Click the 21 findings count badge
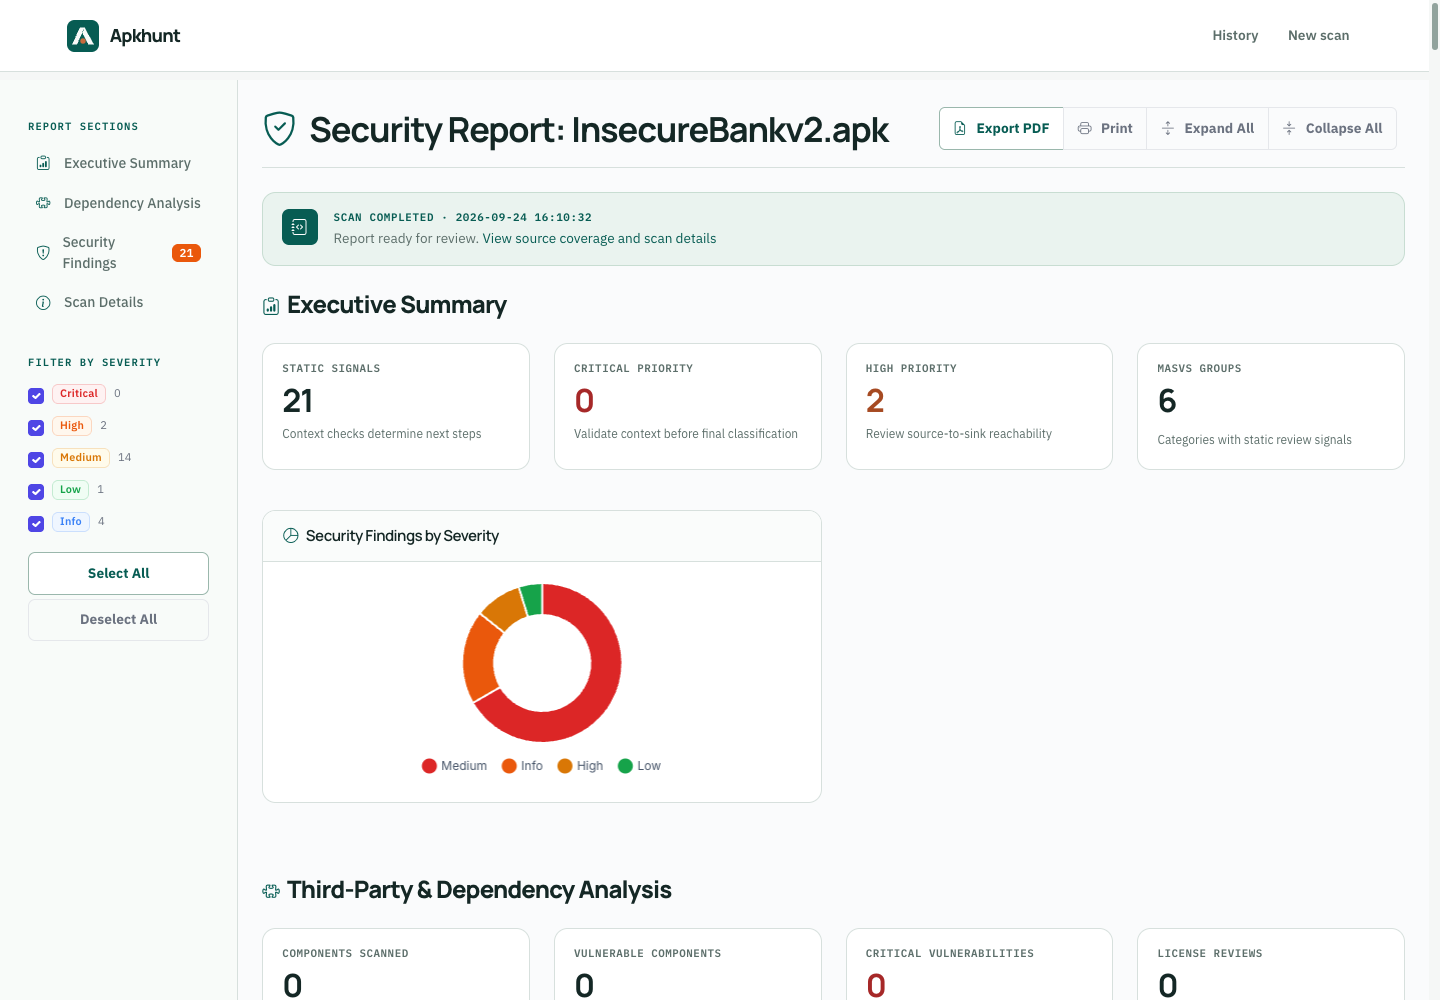The height and width of the screenshot is (1000, 1440). [186, 253]
